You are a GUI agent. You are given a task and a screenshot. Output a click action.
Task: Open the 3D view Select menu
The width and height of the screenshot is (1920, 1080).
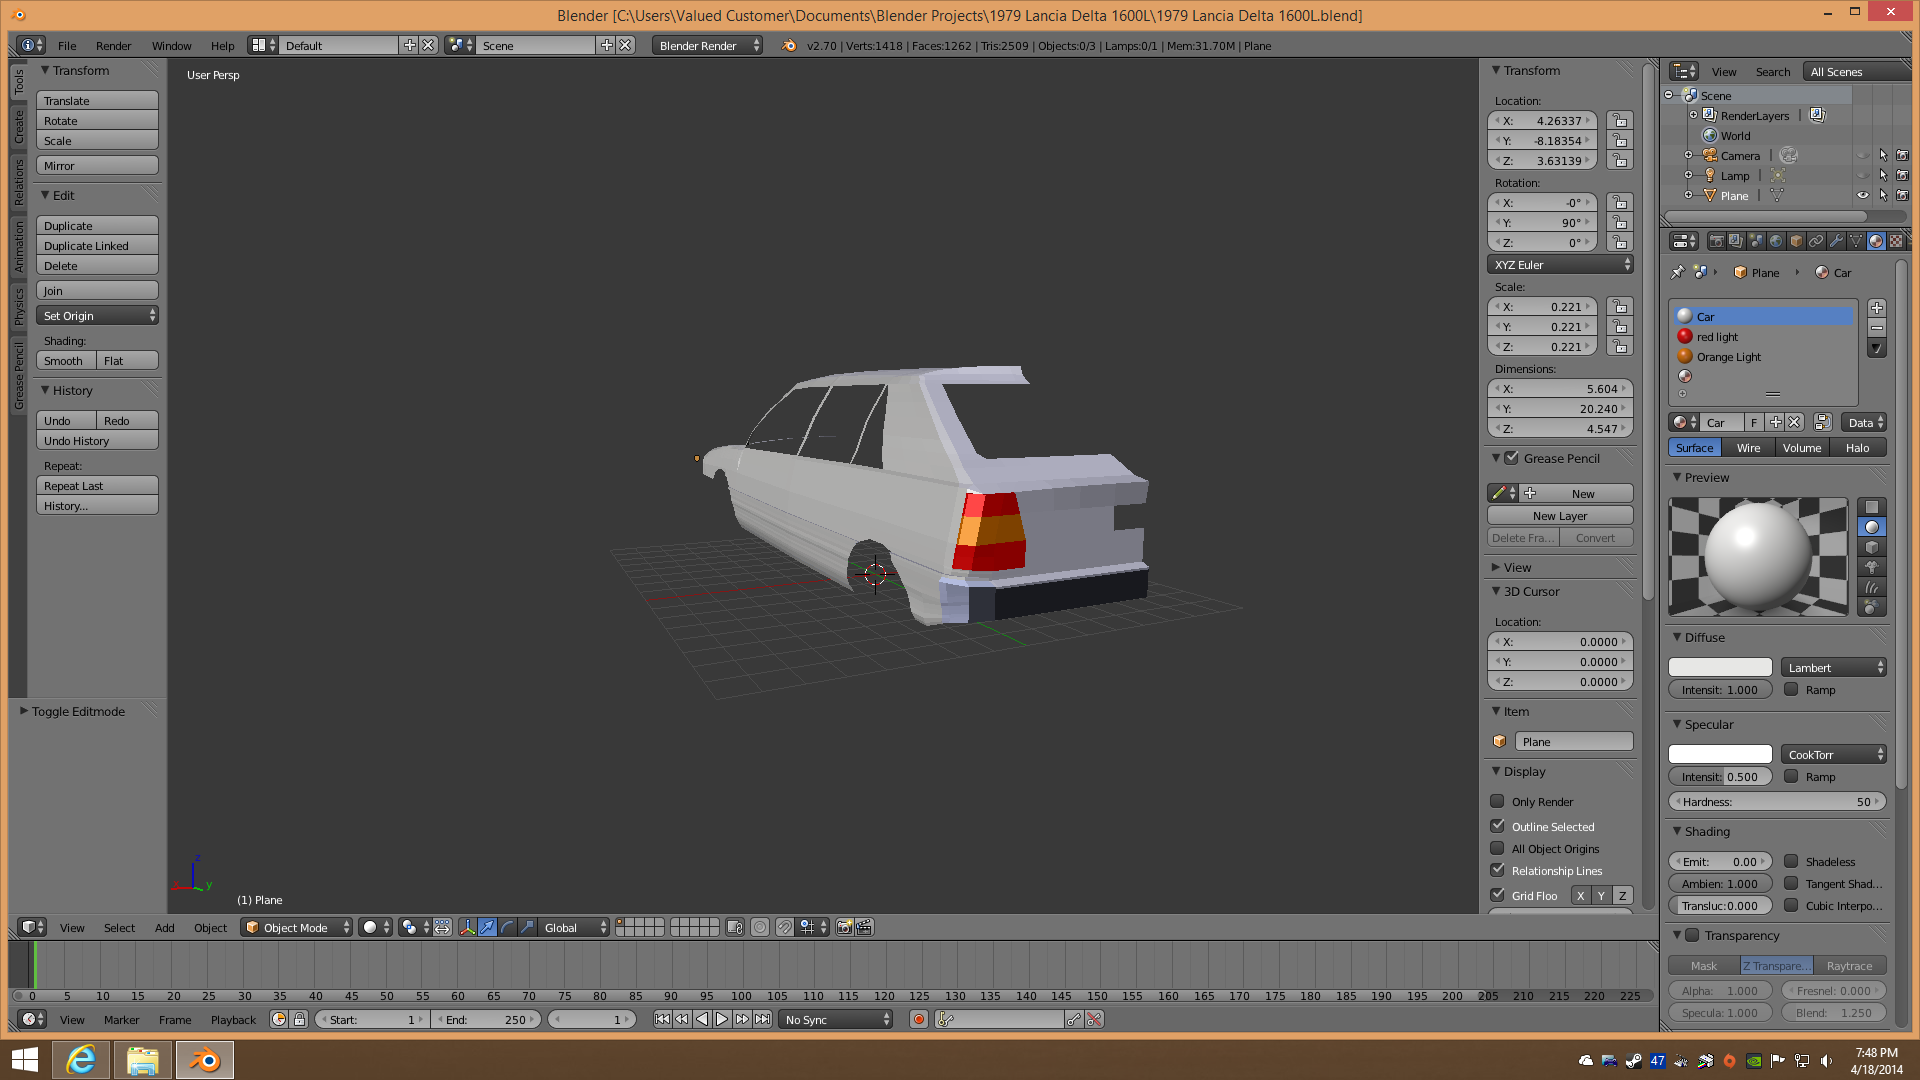point(119,927)
